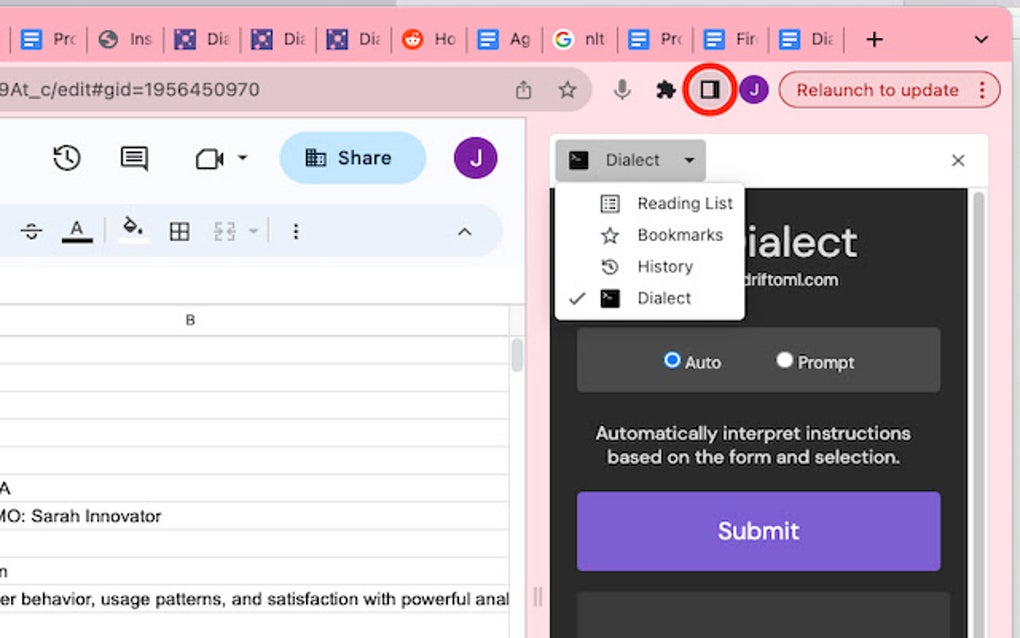Select the Prompt radio button
The height and width of the screenshot is (638, 1020).
tap(786, 361)
